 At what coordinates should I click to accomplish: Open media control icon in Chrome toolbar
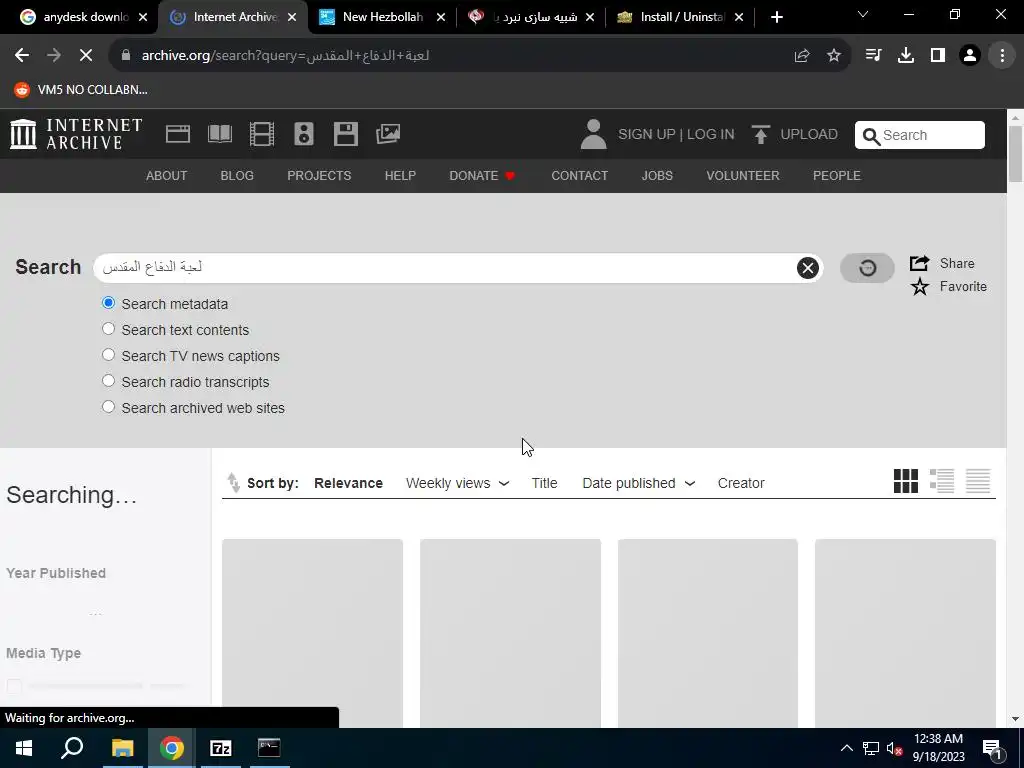point(874,56)
